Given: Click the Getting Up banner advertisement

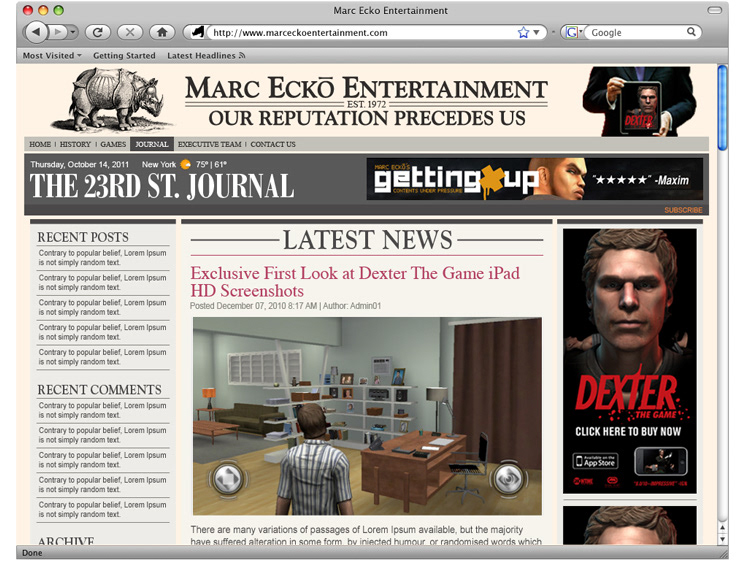Looking at the screenshot, I should (534, 179).
